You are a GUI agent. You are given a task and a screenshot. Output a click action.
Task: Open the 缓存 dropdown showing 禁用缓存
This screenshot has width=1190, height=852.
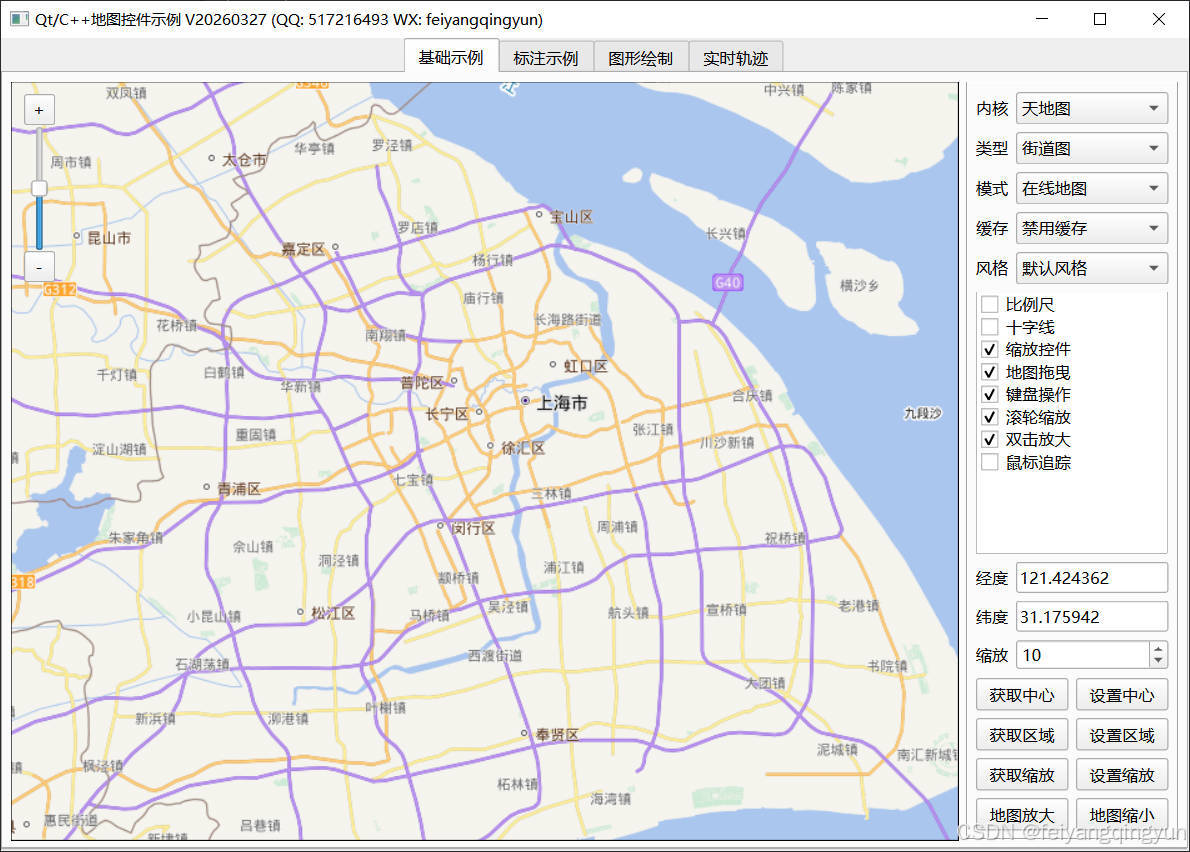1091,228
